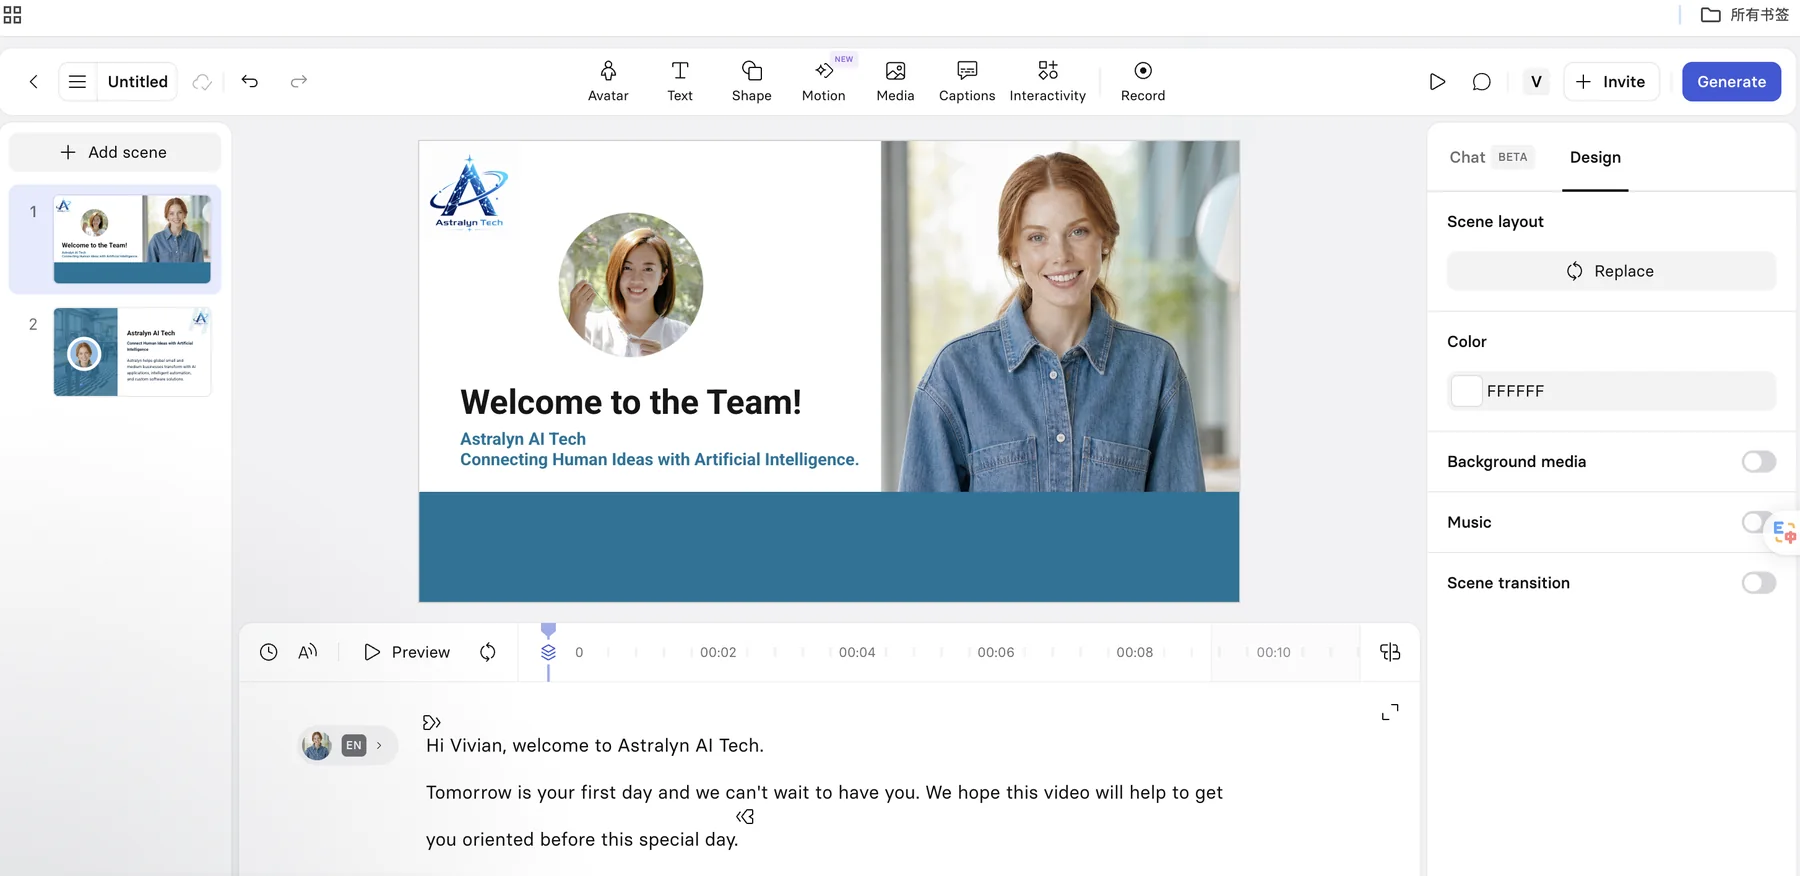Select scene 1 thumbnail
This screenshot has height=876, width=1800.
click(x=132, y=239)
